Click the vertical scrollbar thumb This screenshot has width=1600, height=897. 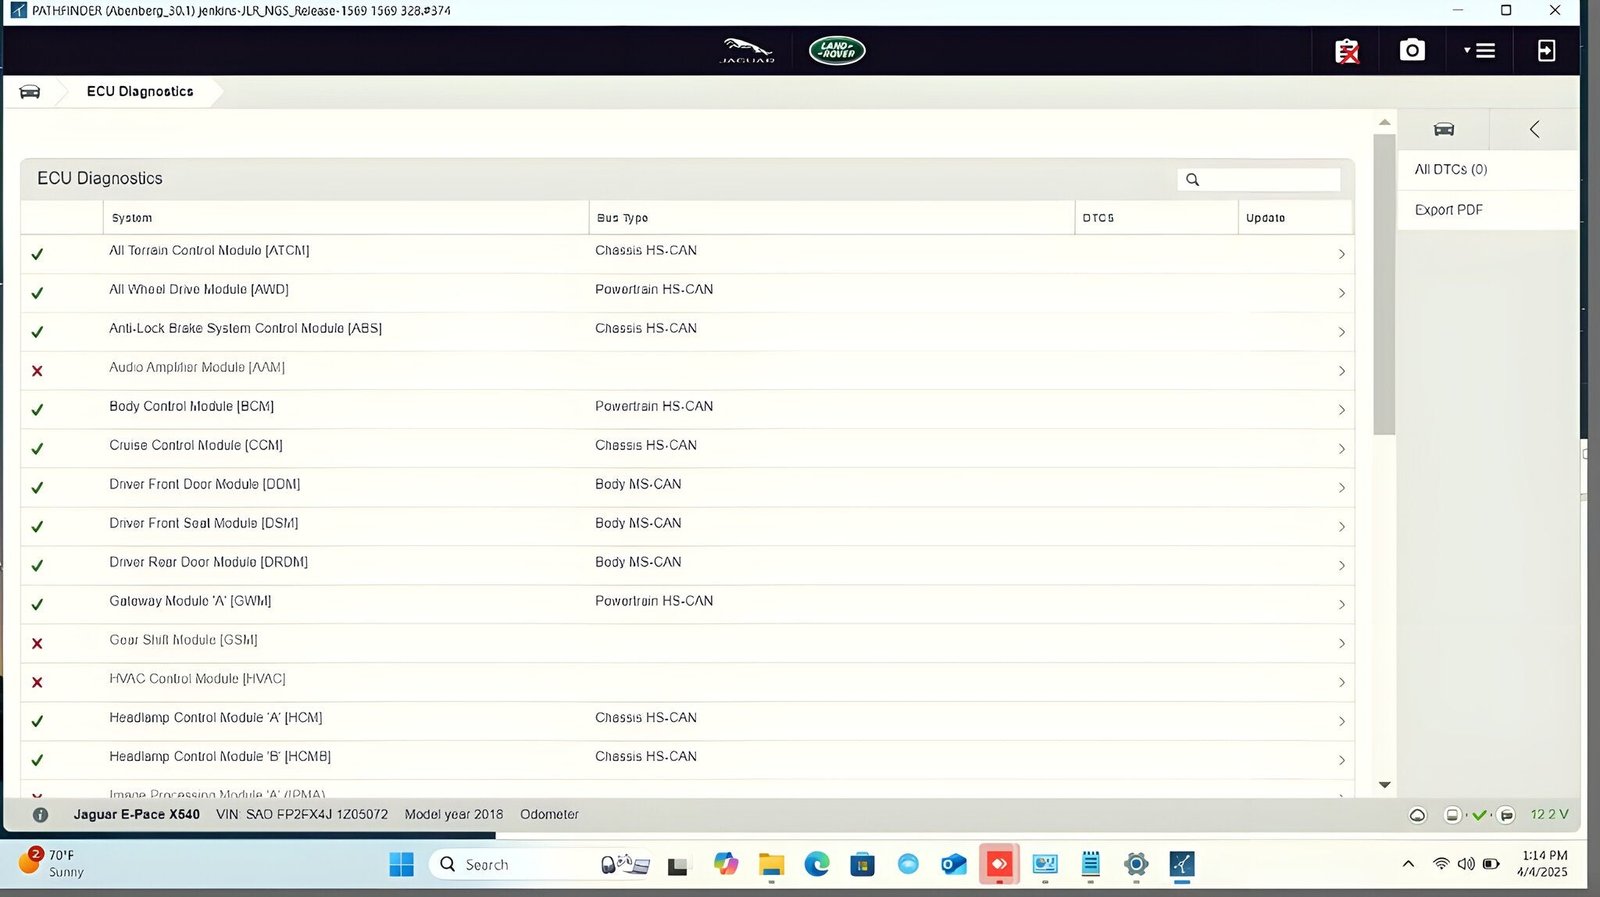(x=1384, y=285)
